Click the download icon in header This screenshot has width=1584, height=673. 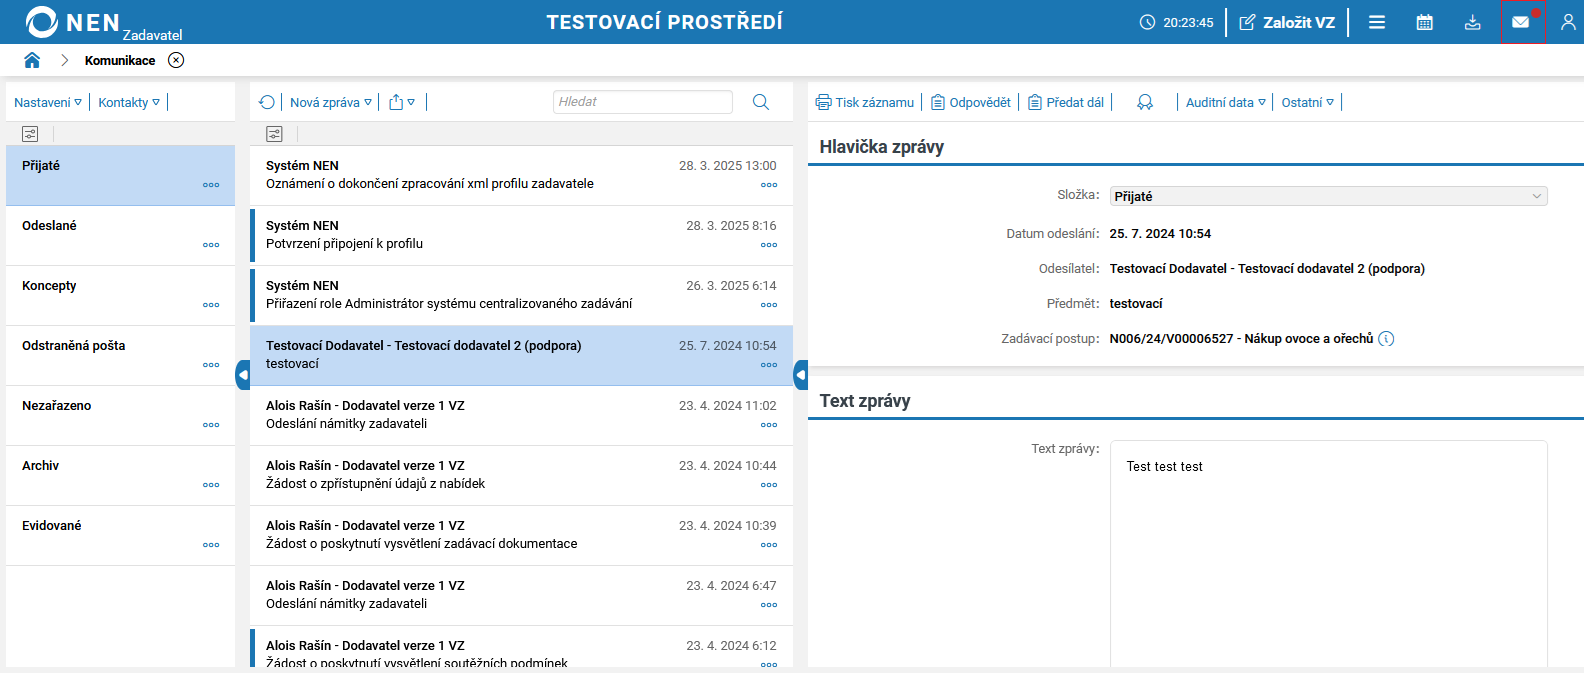[1472, 22]
